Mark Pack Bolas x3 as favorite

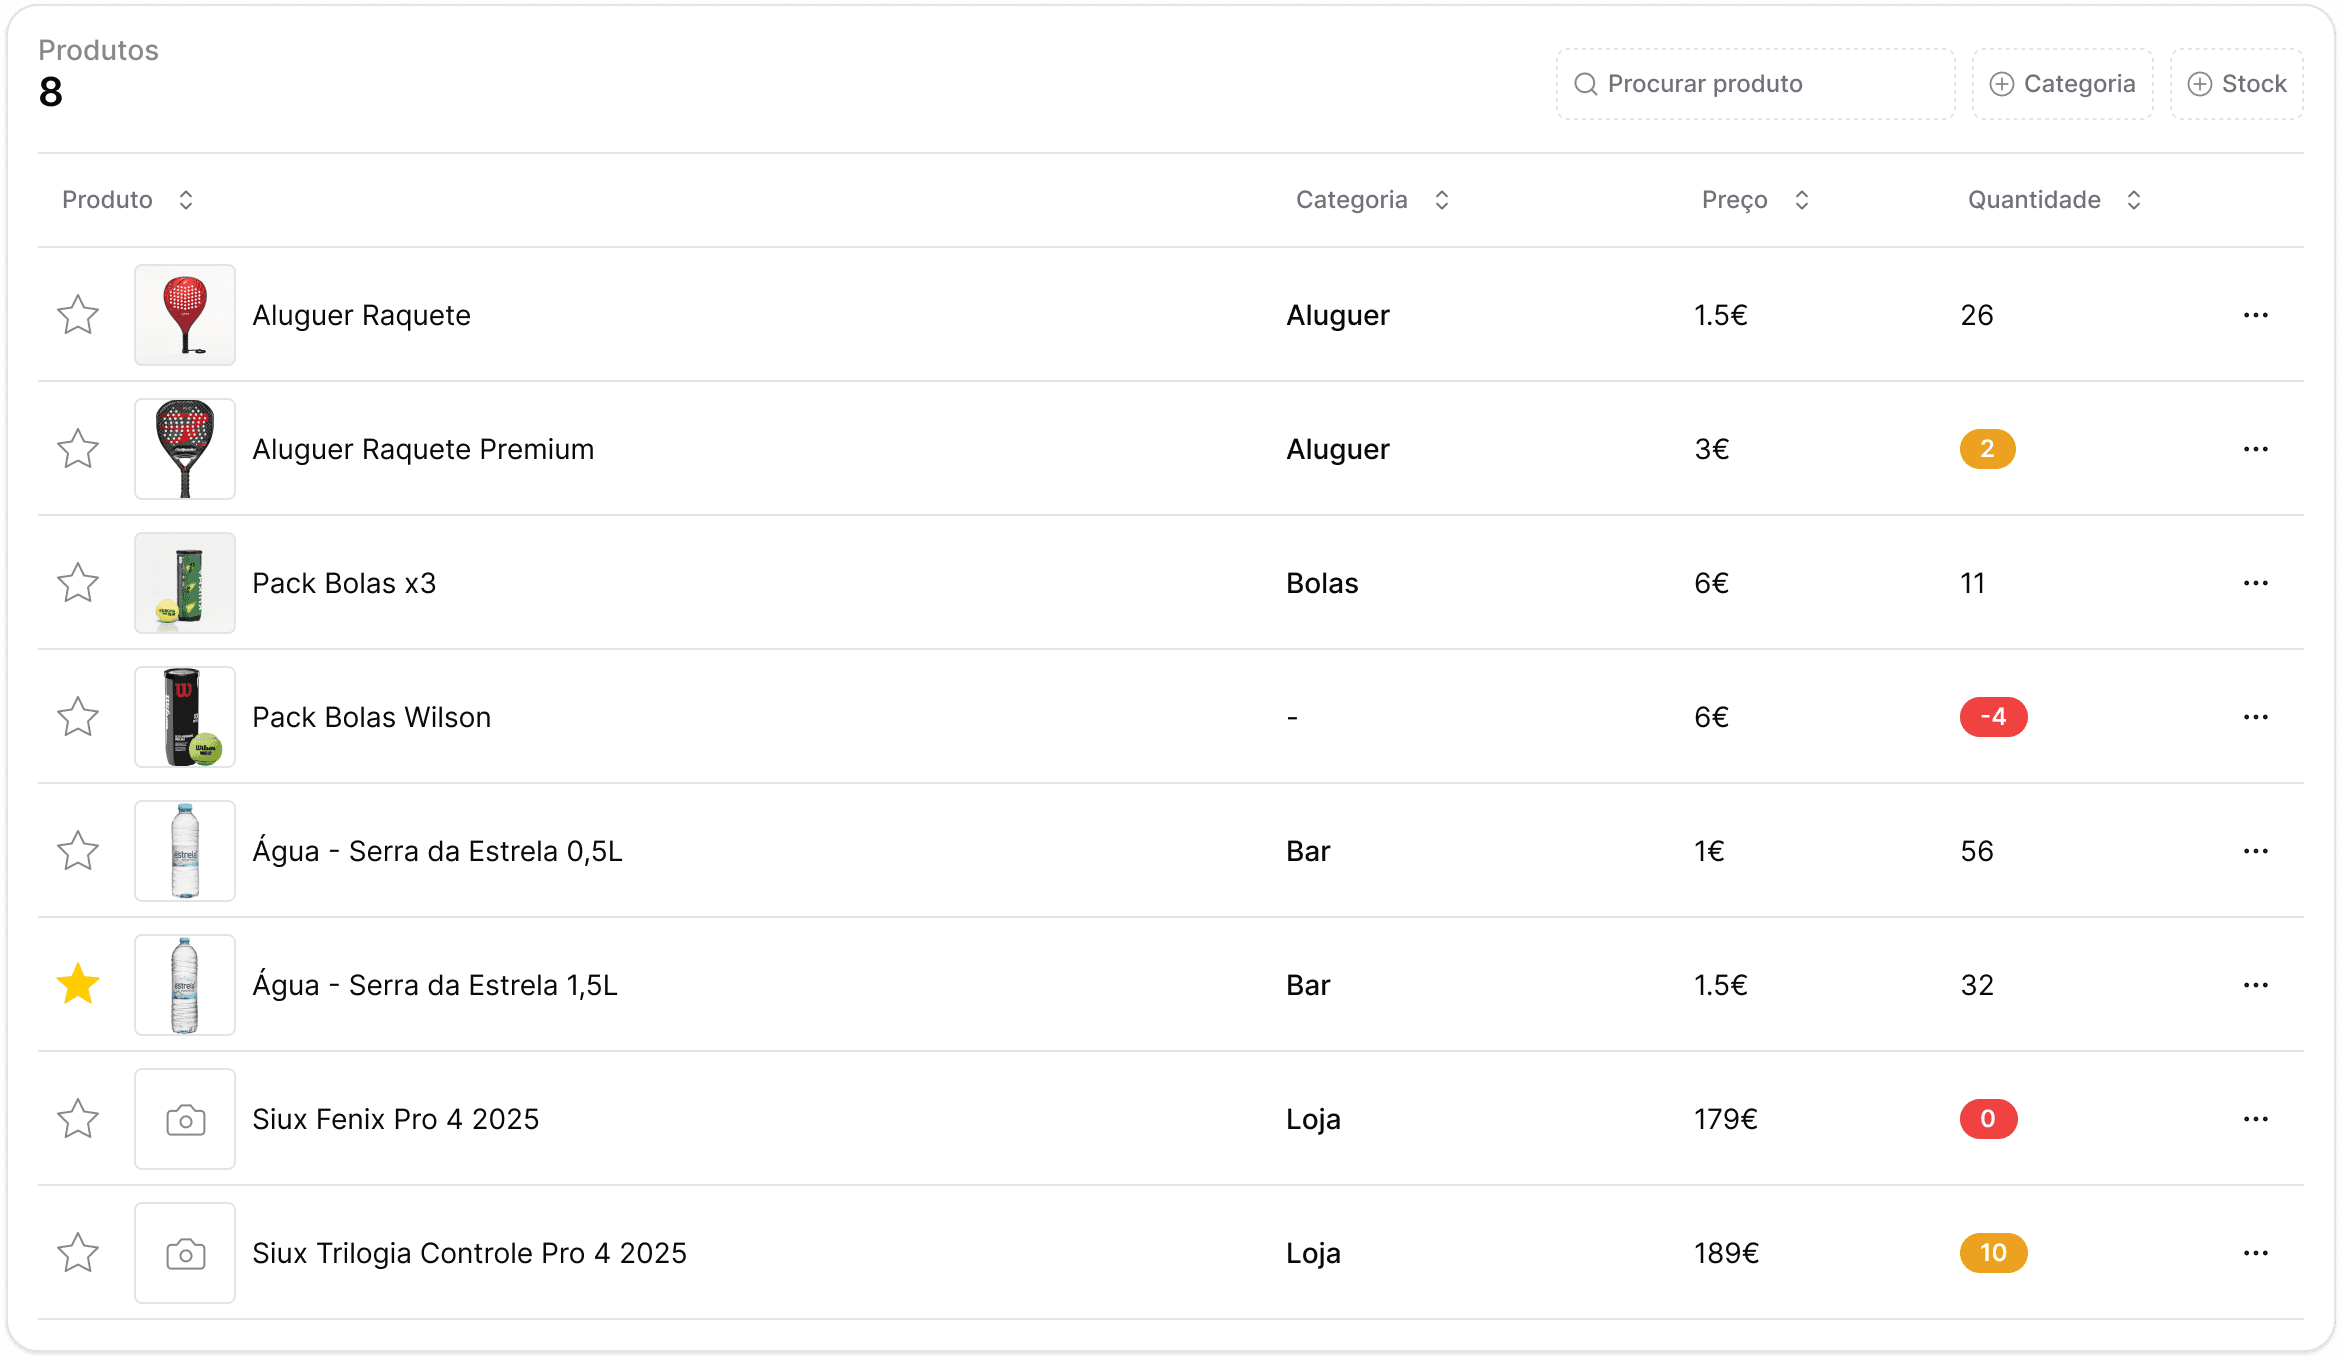78,583
